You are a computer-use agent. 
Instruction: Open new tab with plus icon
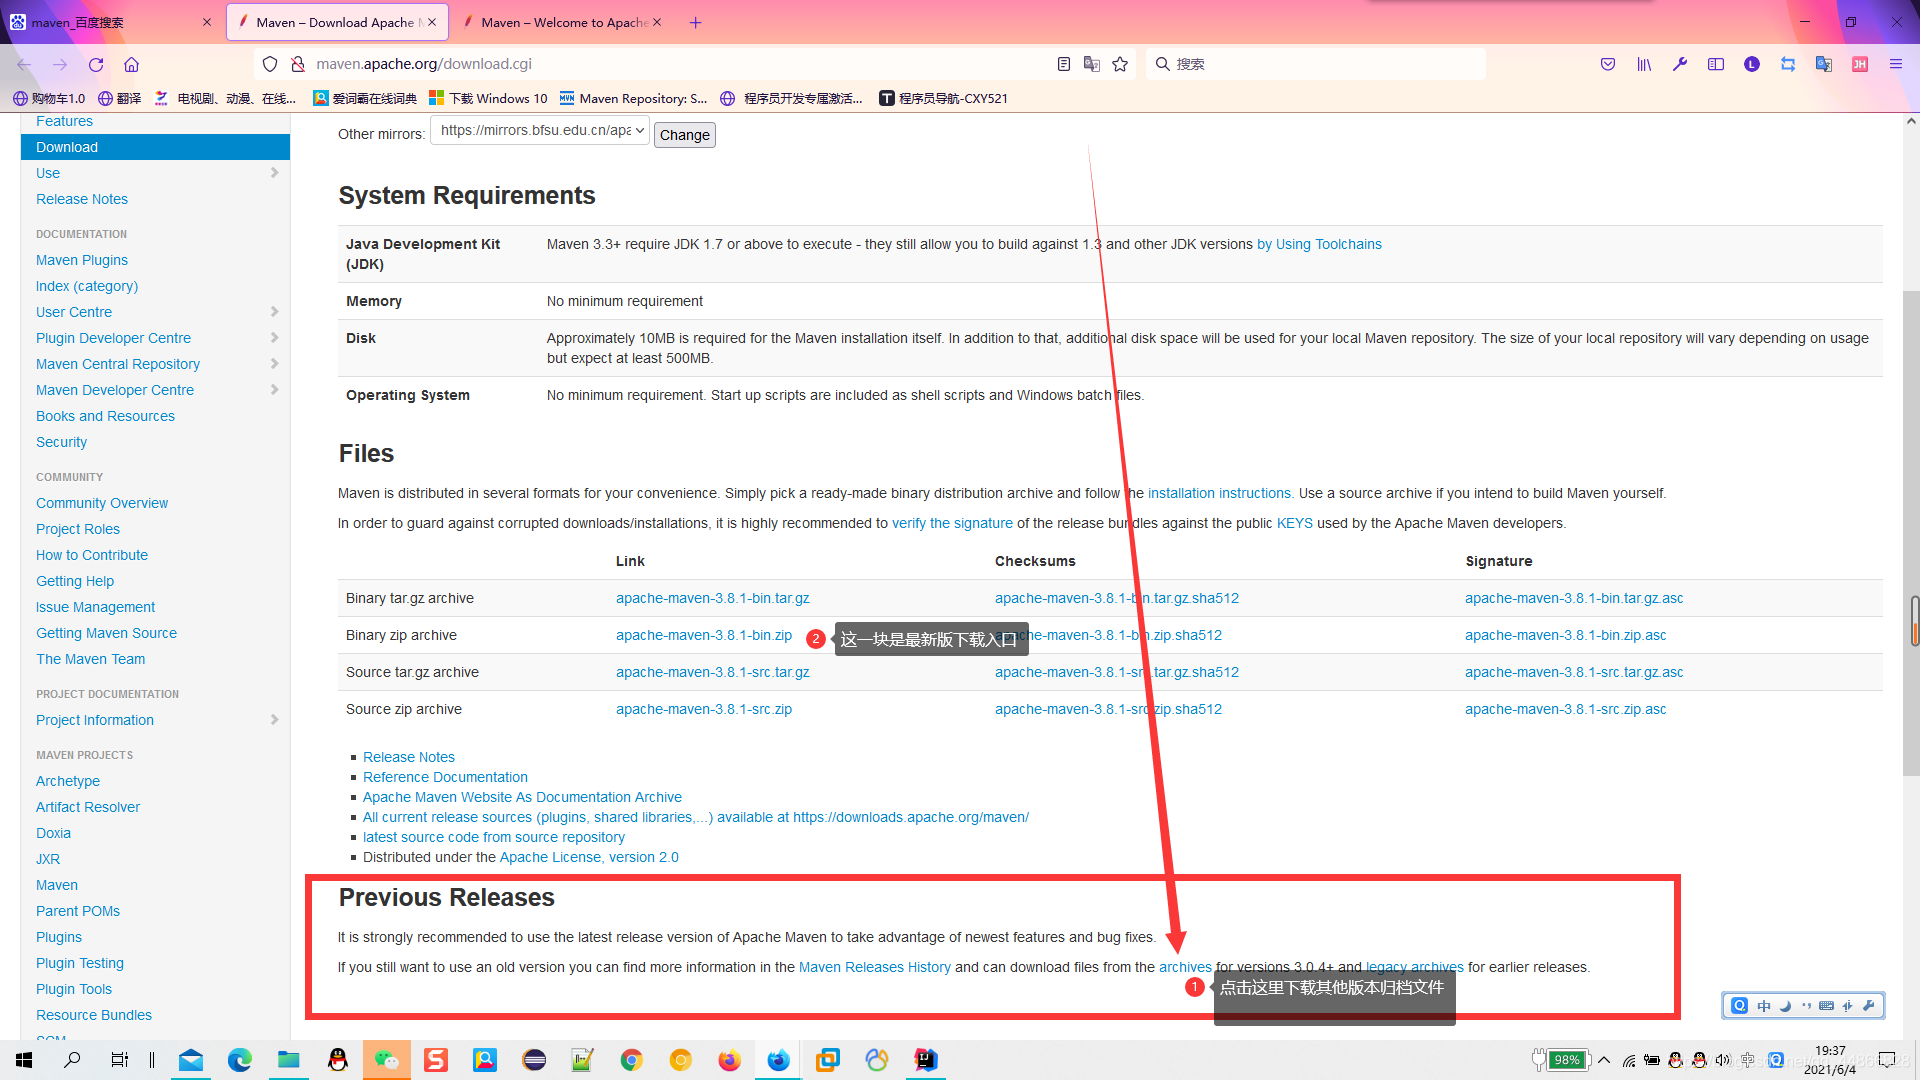click(x=695, y=22)
